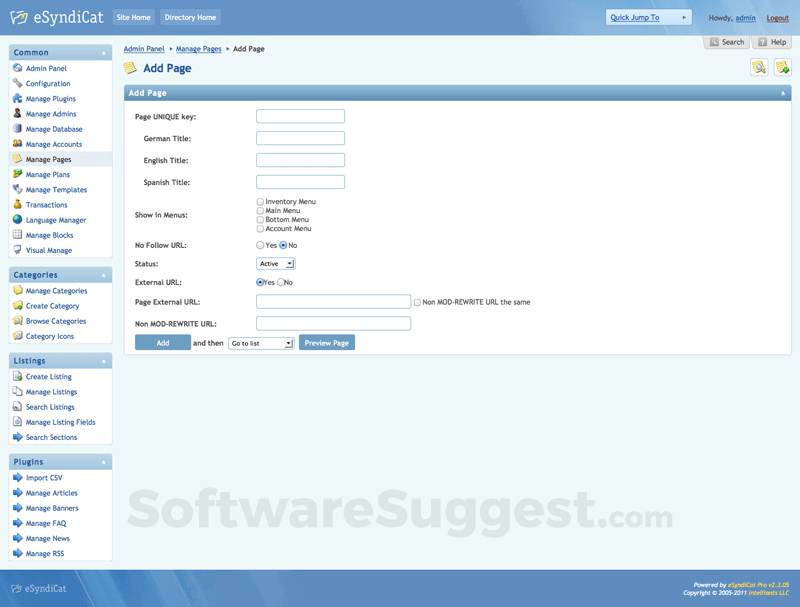Click the eSyndiCat logo in header
The width and height of the screenshot is (800, 607).
pos(57,17)
